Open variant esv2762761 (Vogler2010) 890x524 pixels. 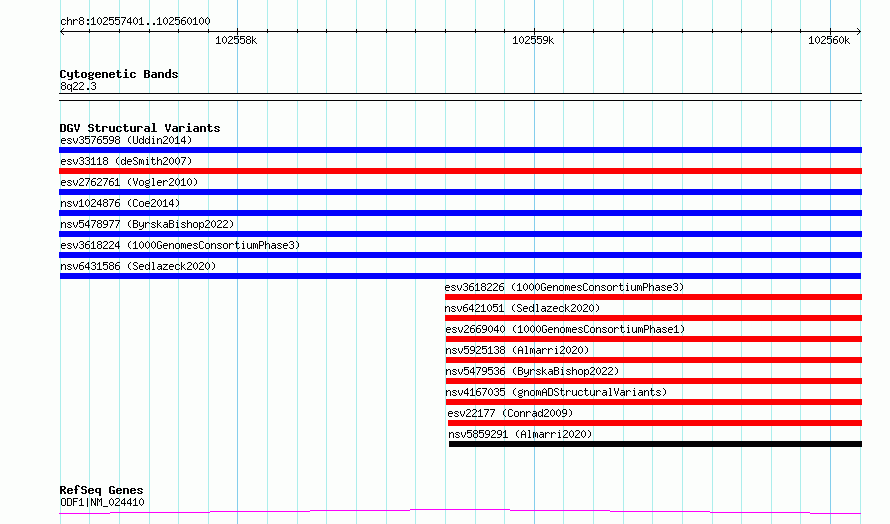point(129,182)
